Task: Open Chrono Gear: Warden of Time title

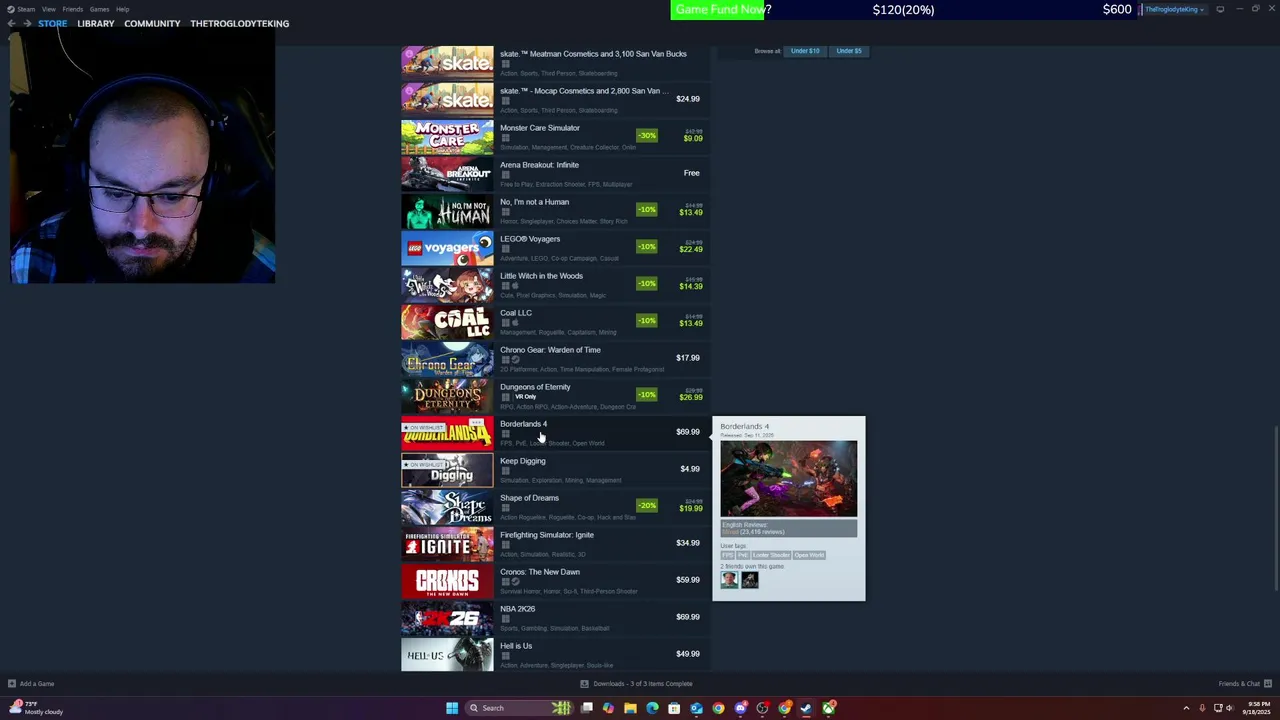Action: point(550,350)
